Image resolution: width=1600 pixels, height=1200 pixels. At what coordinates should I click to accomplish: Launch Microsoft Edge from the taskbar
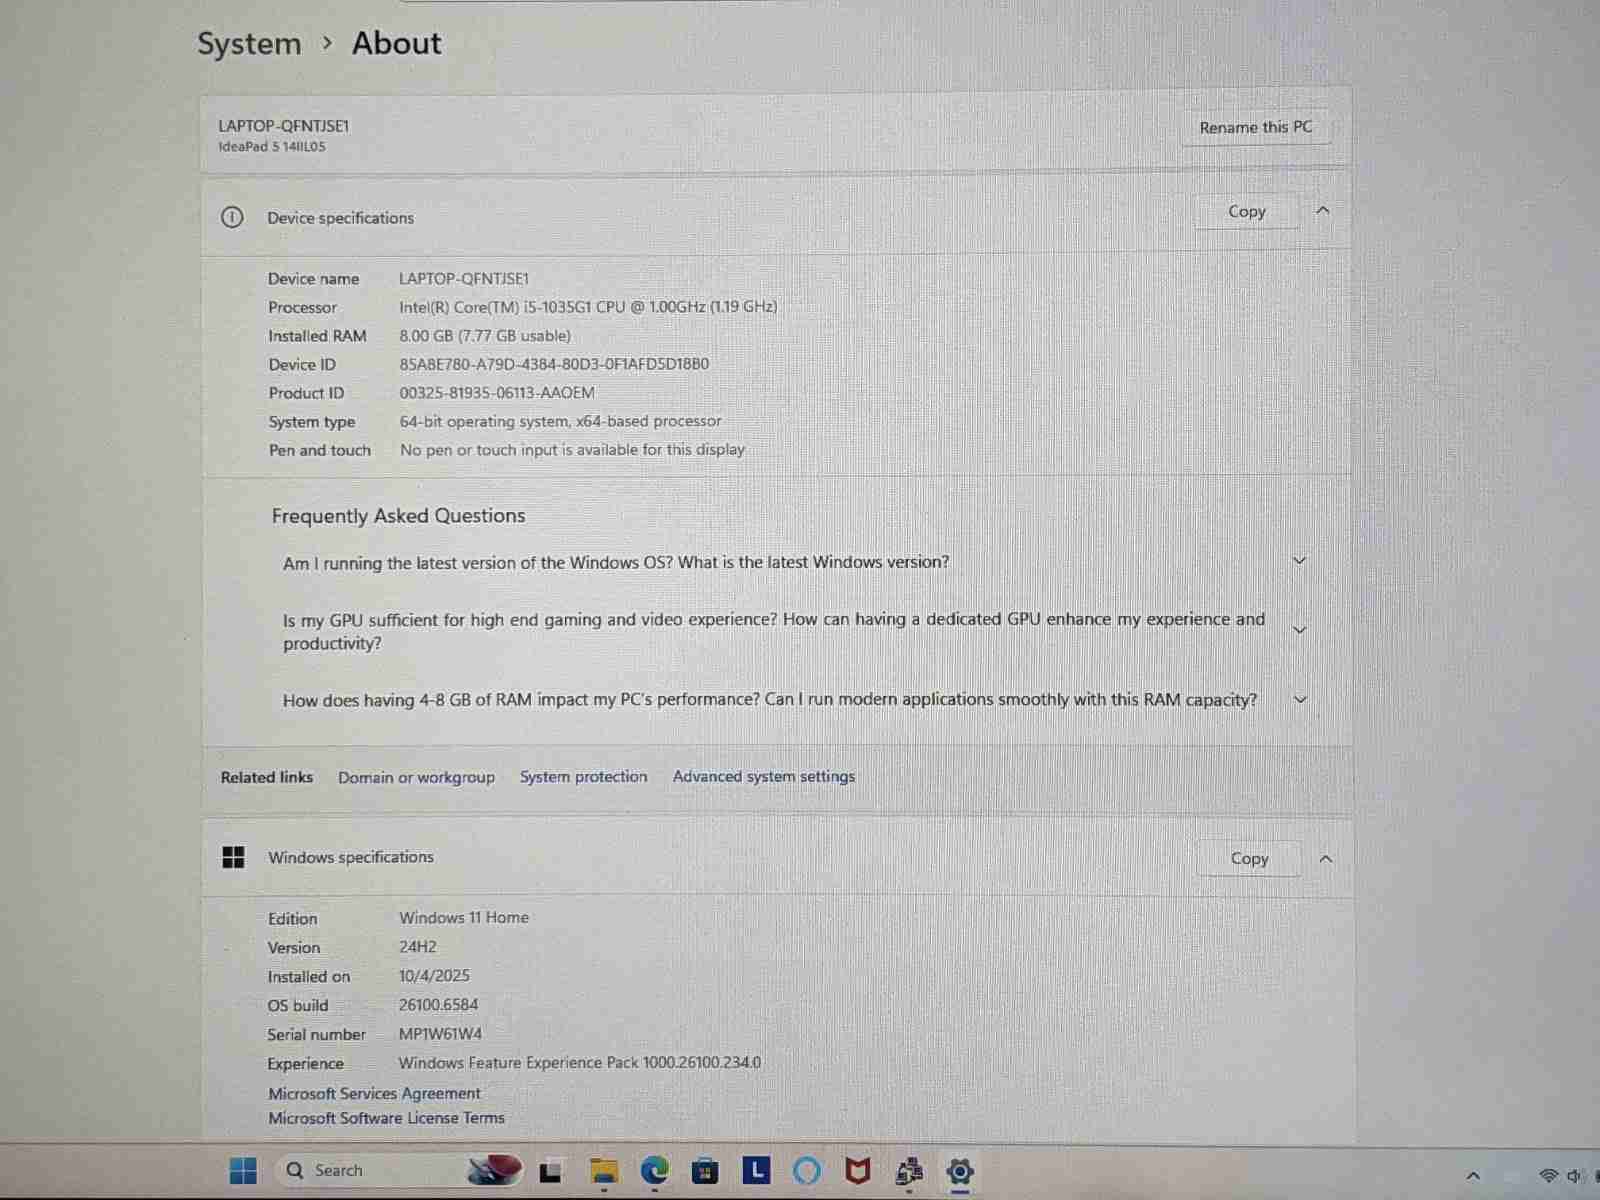655,1170
